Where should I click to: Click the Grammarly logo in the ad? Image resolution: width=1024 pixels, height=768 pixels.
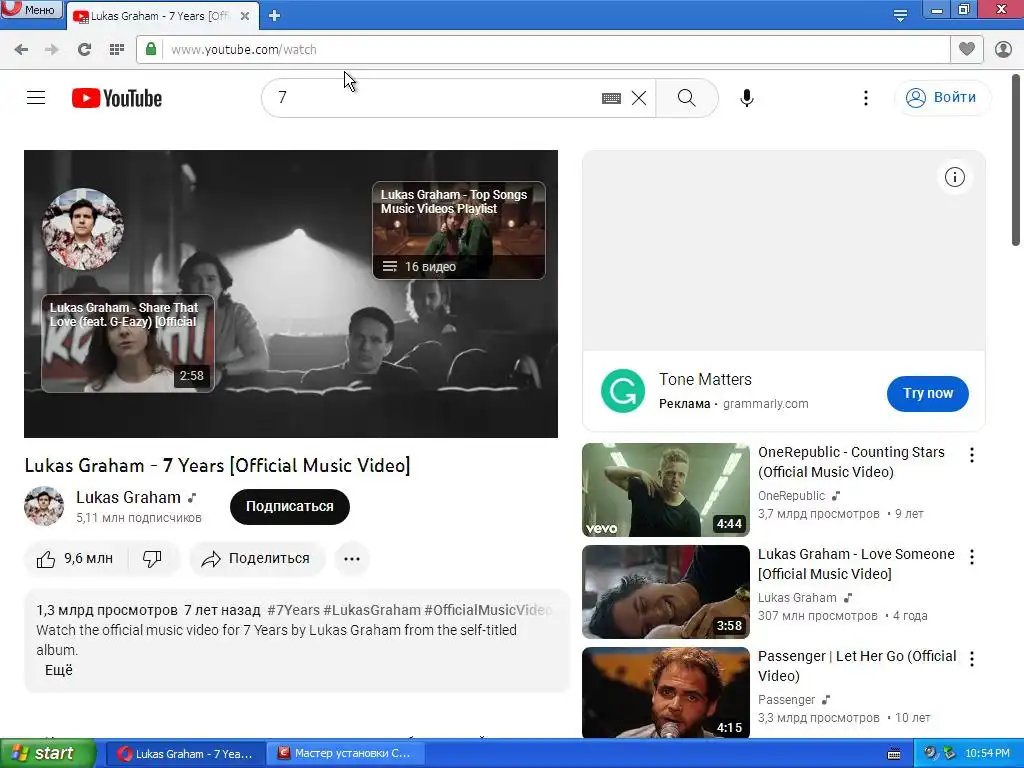click(622, 391)
